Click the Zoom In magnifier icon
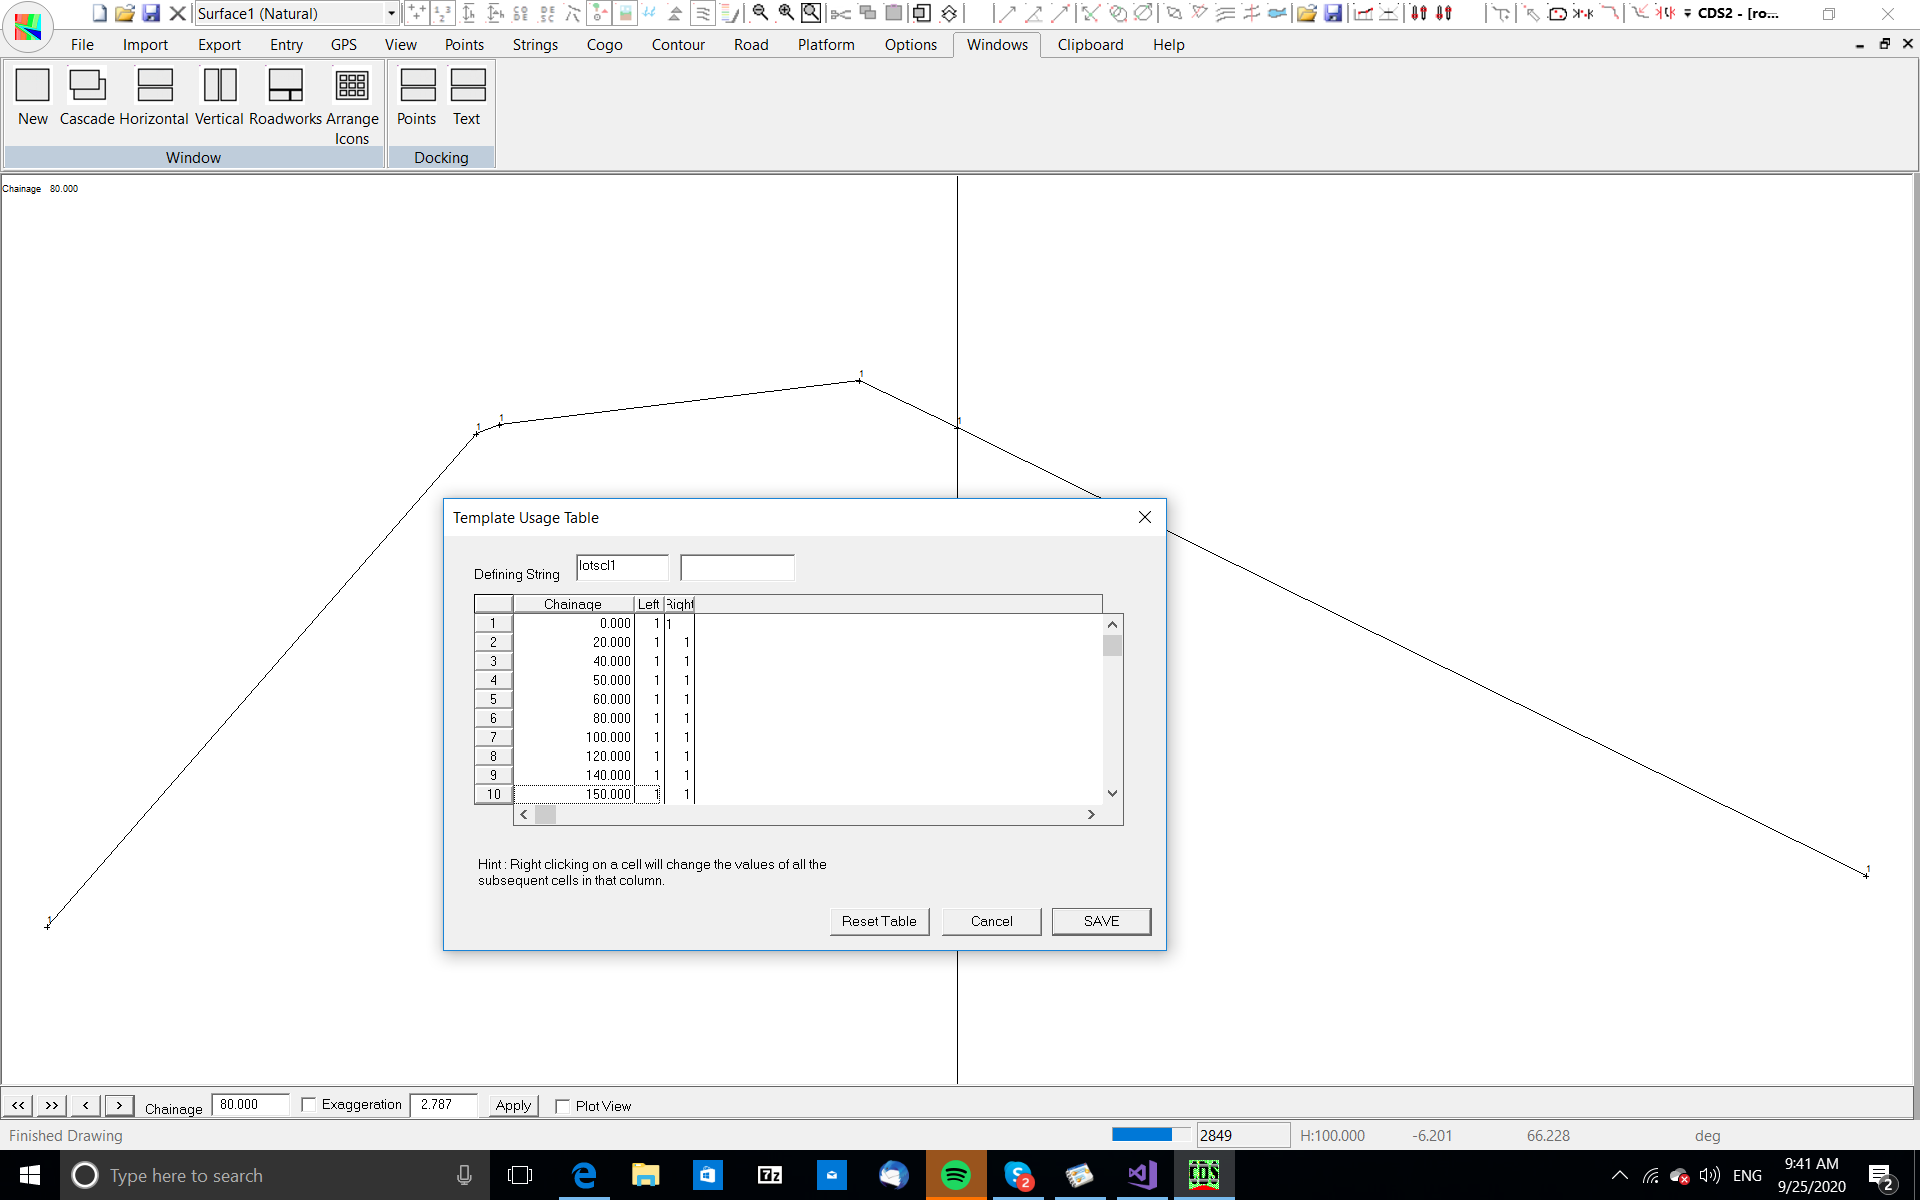Viewport: 1920px width, 1200px height. coord(786,13)
